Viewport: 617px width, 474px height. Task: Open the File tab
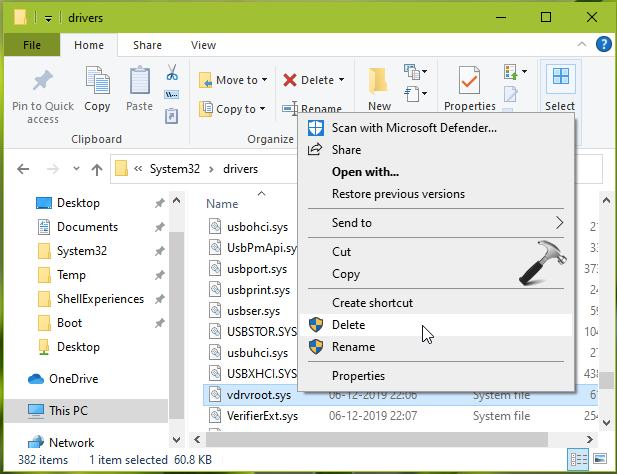coord(31,45)
